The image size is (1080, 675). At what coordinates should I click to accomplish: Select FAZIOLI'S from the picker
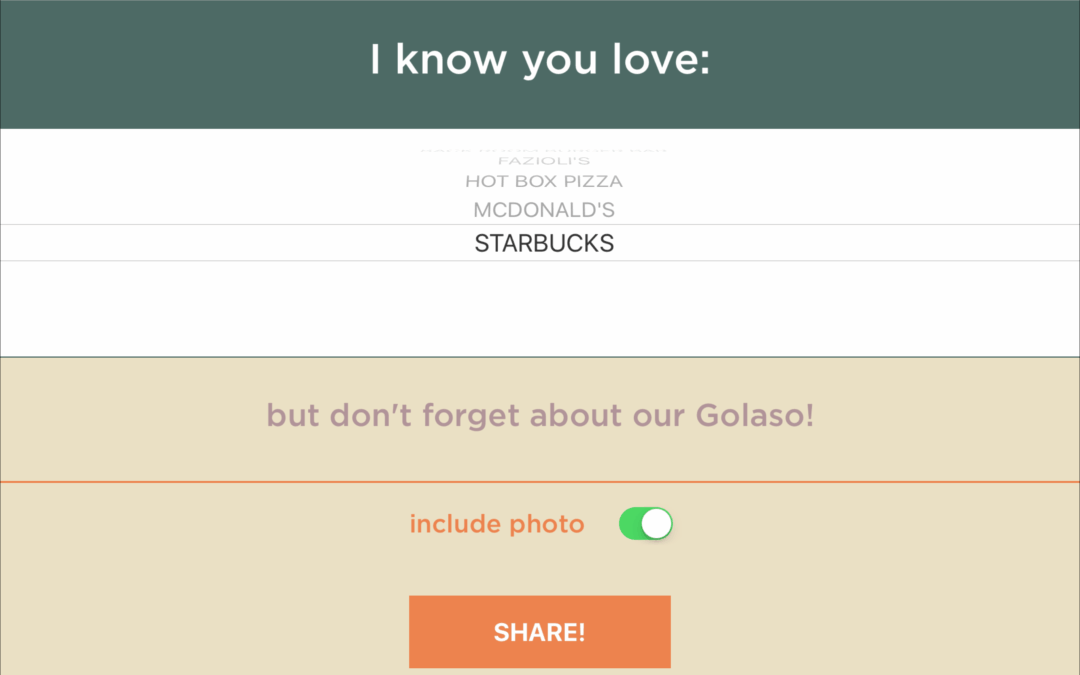pos(544,160)
